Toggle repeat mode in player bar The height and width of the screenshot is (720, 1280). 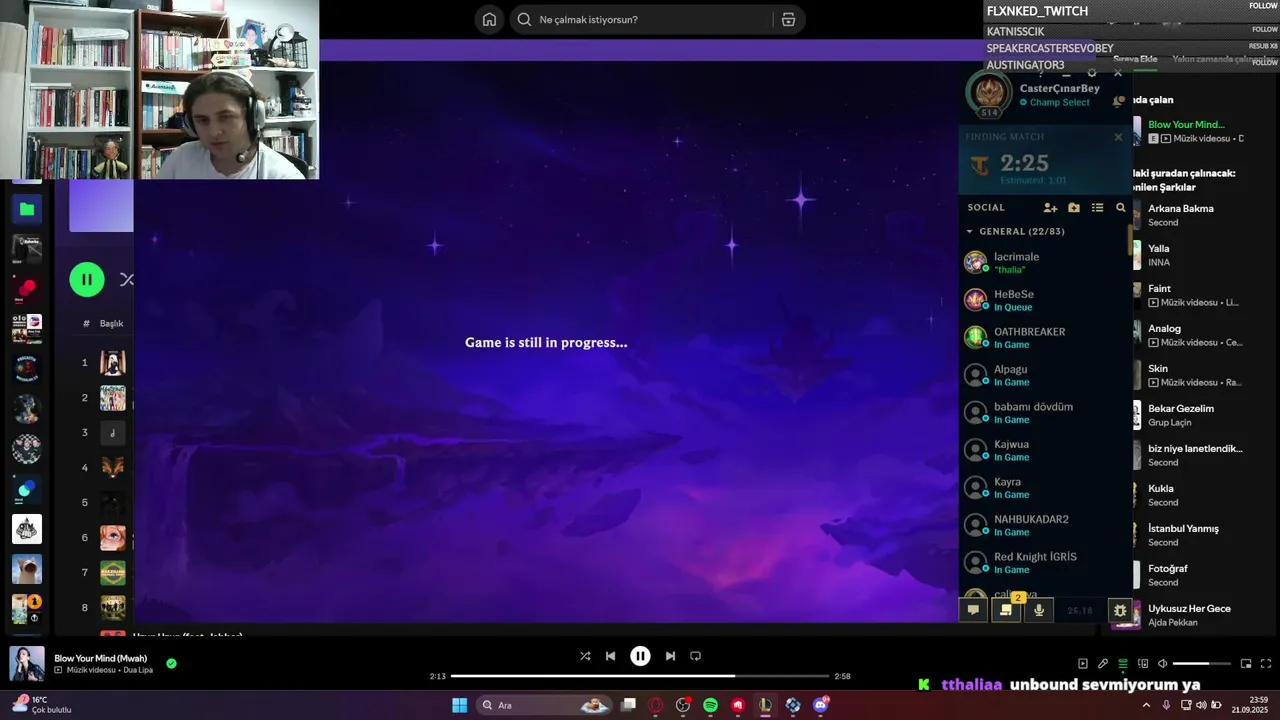[695, 656]
